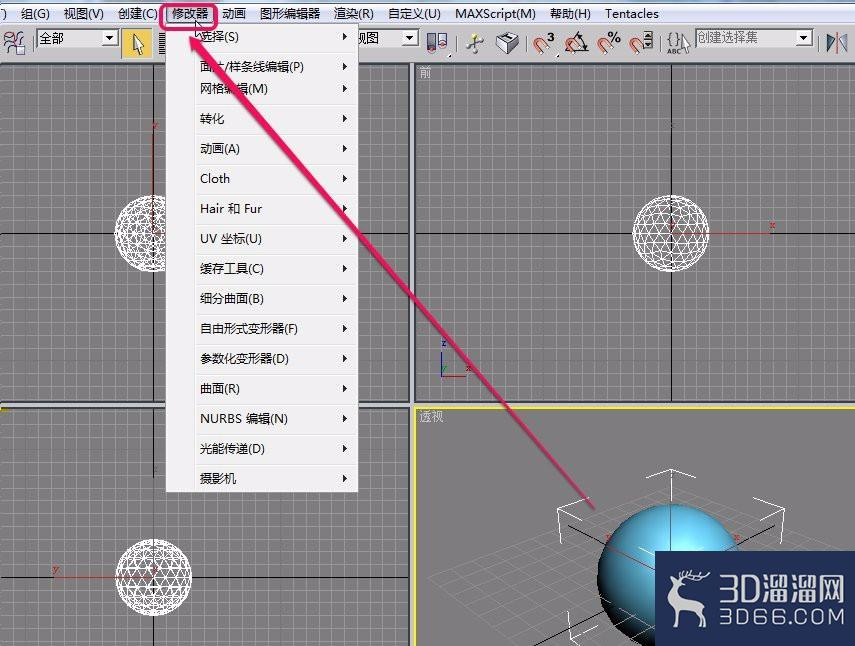This screenshot has height=646, width=855.
Task: Open the 动画 menu in menu bar
Action: coord(234,14)
